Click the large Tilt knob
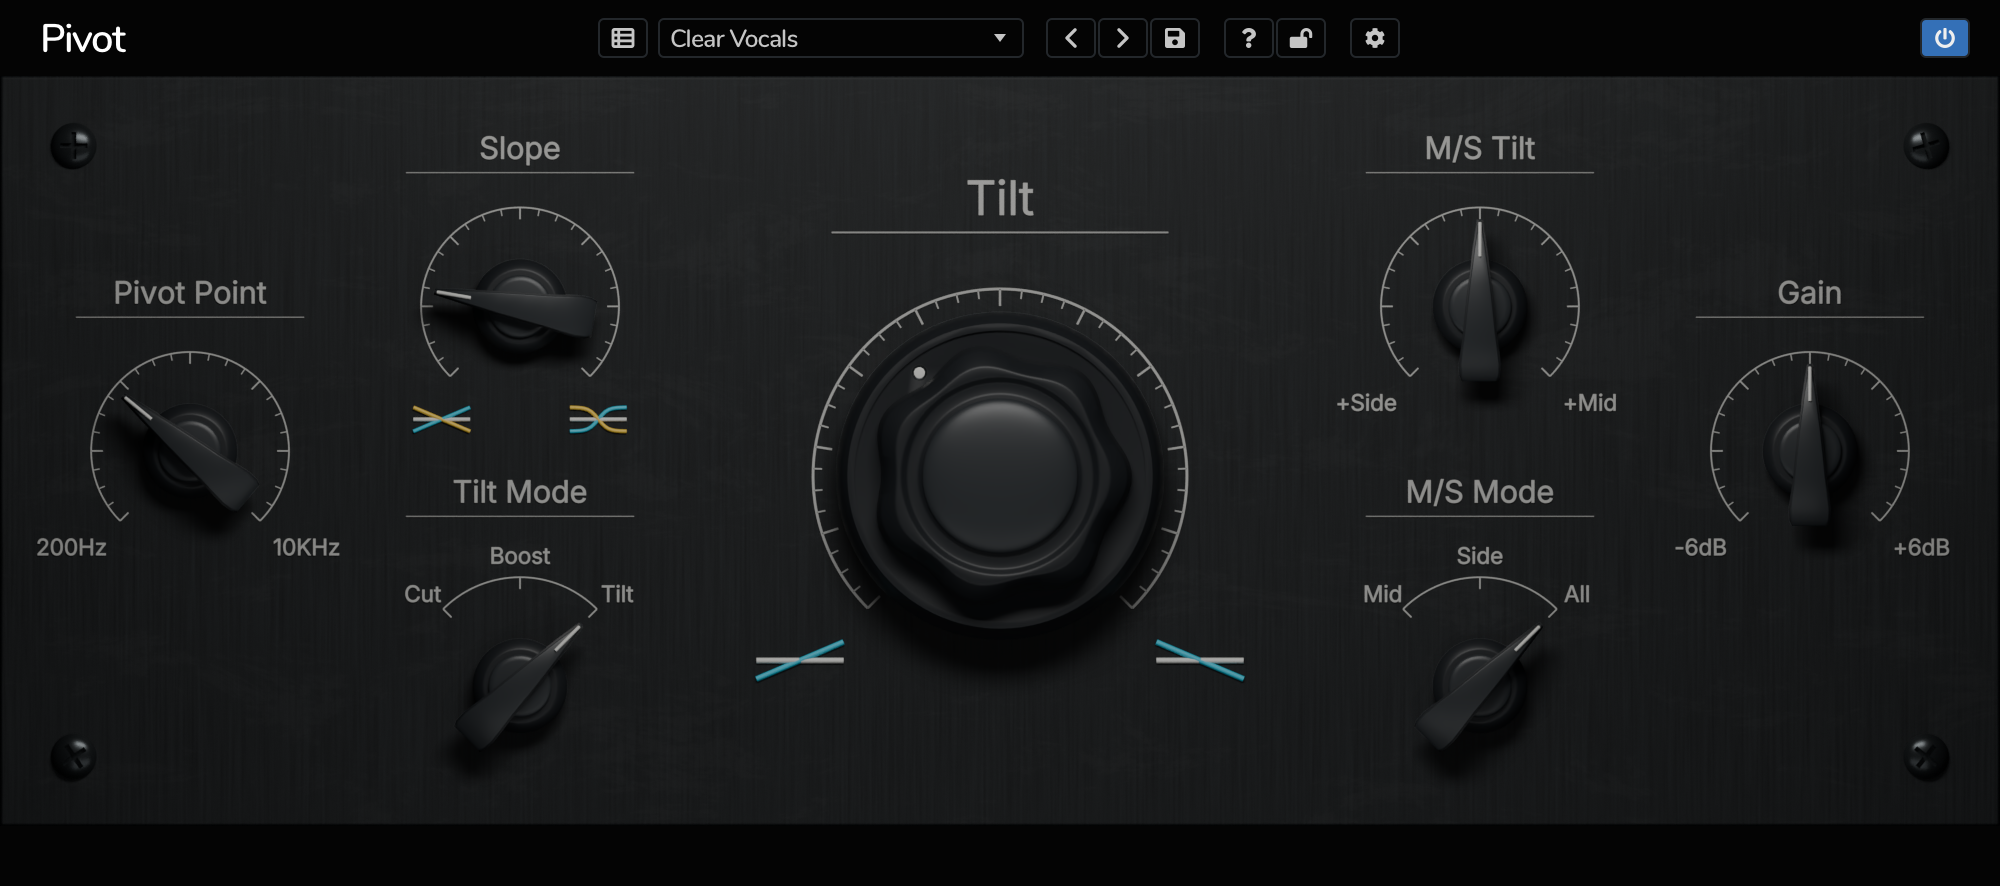This screenshot has width=2000, height=886. [1000, 475]
